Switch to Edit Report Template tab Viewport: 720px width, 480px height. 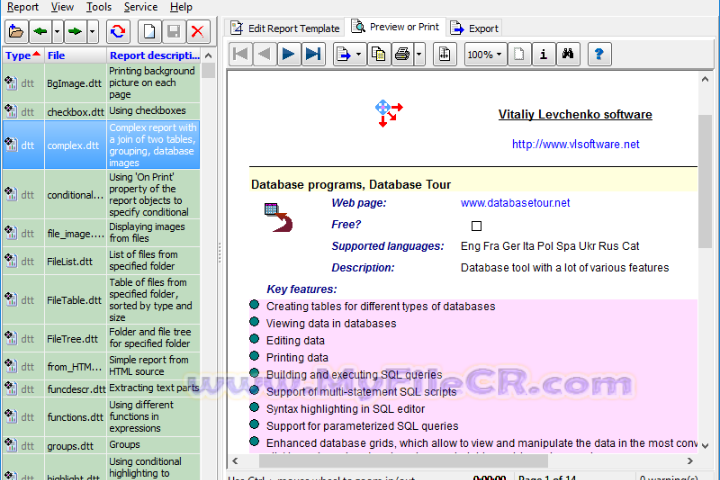tap(285, 28)
